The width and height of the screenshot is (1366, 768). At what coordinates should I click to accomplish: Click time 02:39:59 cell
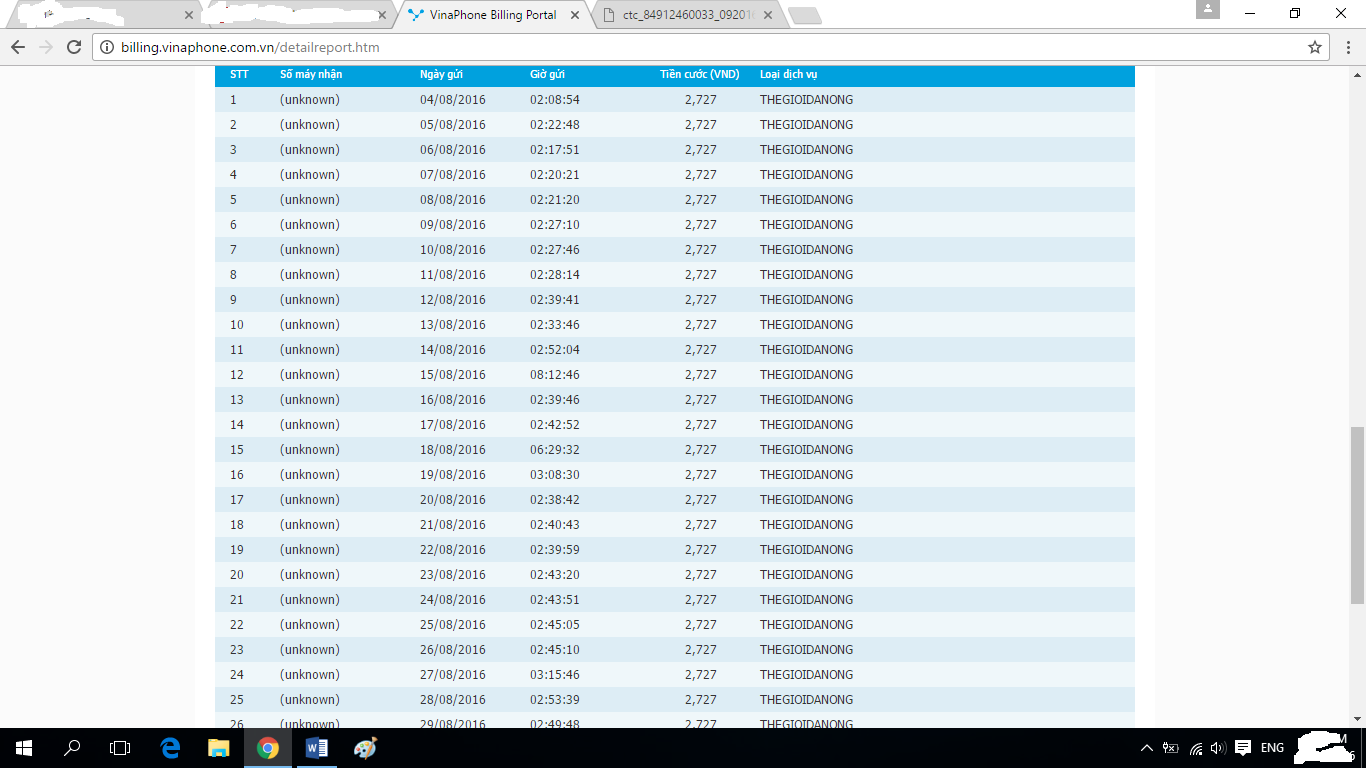pos(555,550)
